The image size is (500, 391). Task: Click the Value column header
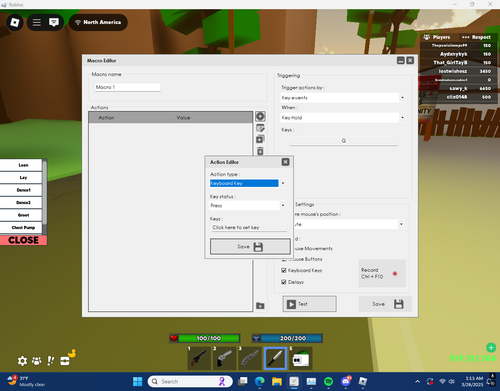[183, 118]
